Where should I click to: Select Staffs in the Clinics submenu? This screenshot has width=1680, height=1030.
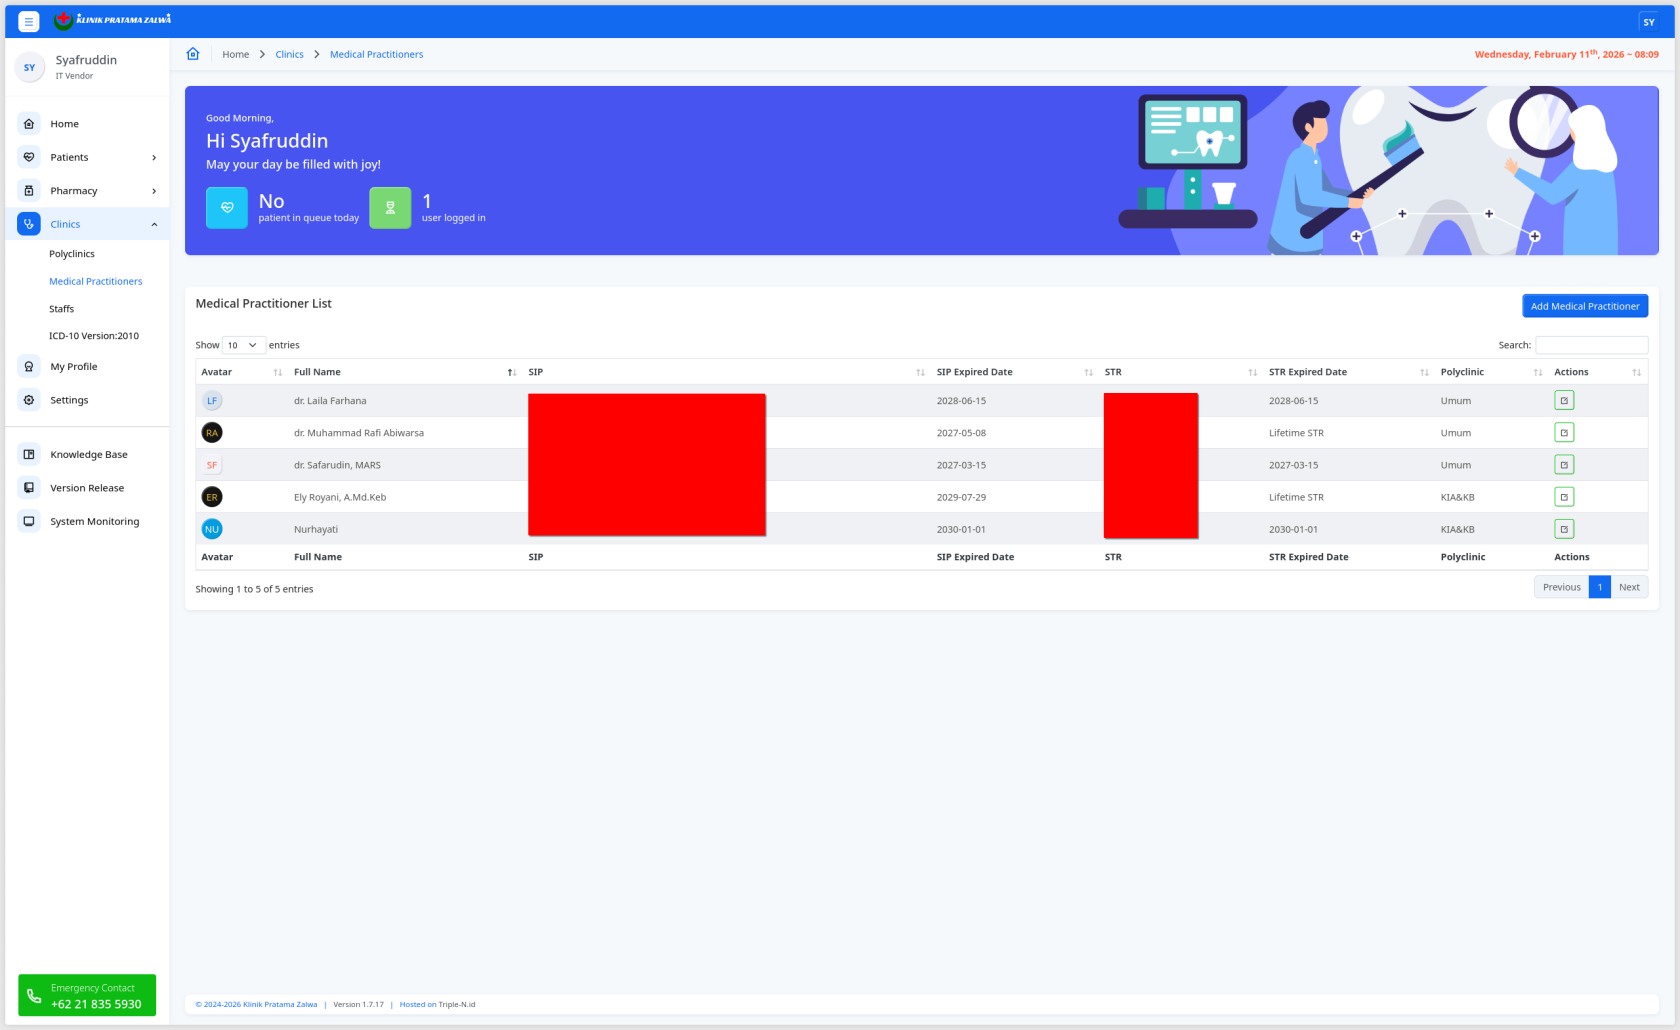pos(62,309)
